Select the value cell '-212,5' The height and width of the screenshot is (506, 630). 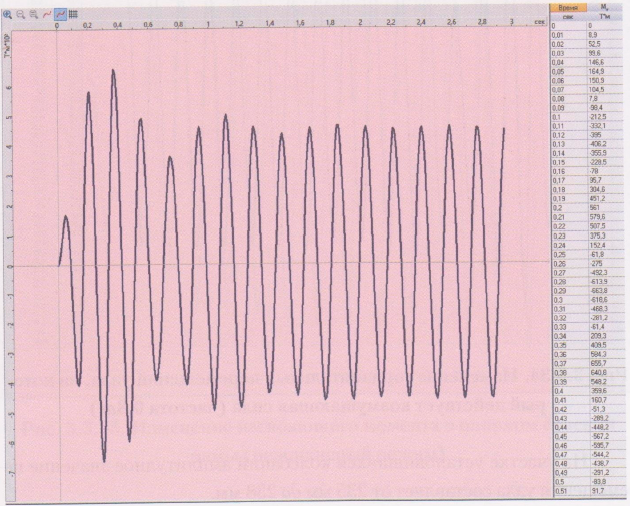pos(605,117)
